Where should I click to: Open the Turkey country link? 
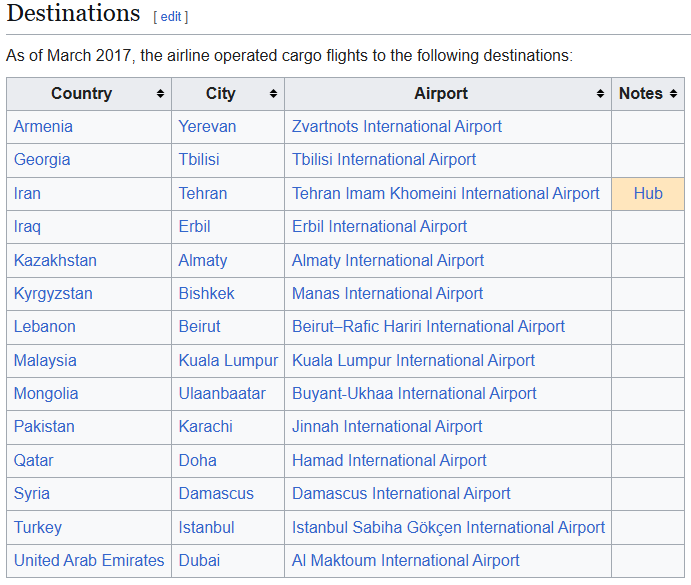pyautogui.click(x=38, y=528)
